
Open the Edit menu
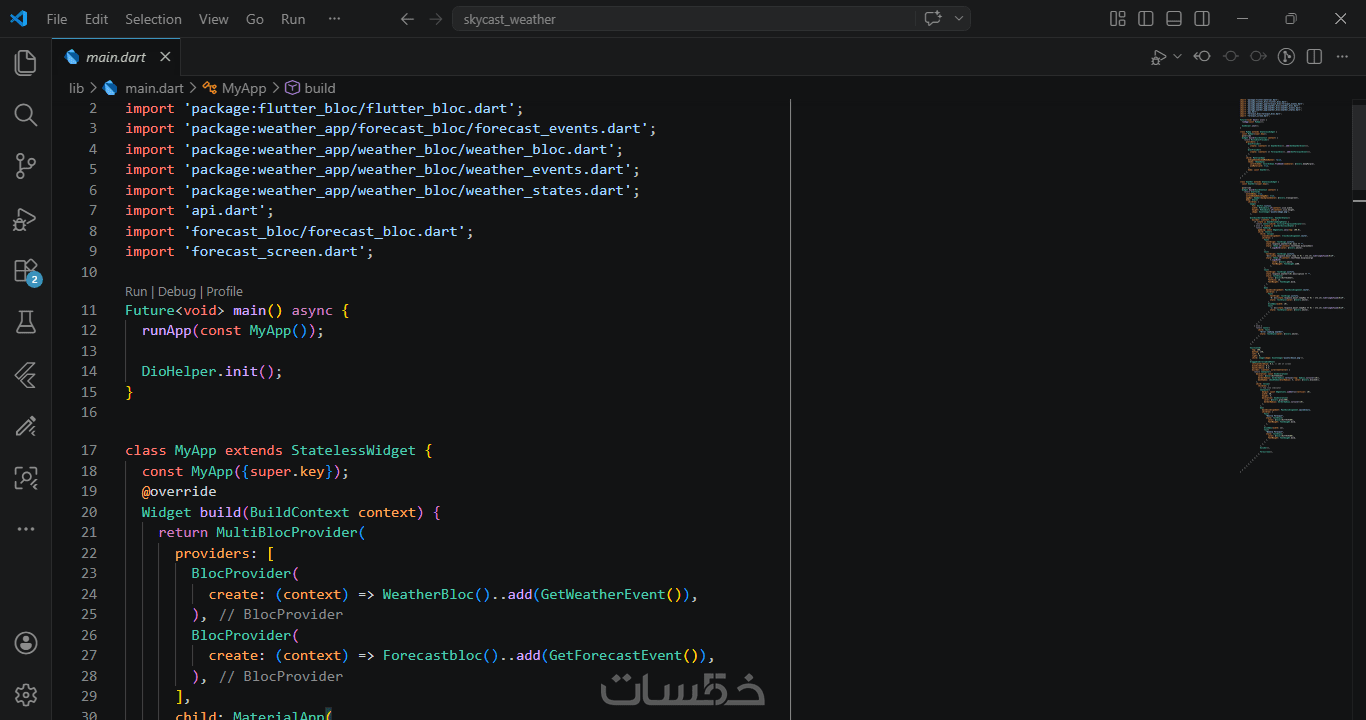[96, 19]
